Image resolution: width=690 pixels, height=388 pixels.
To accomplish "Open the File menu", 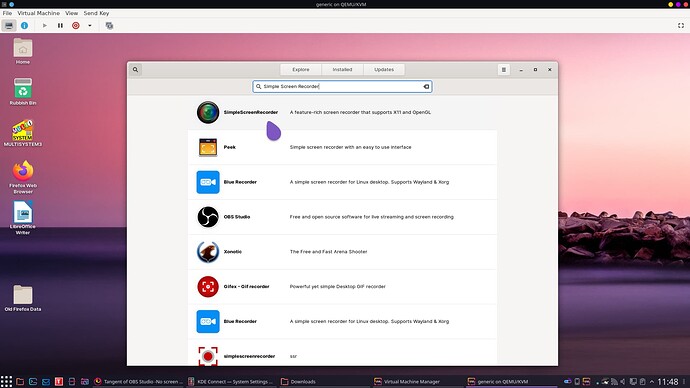I will point(7,13).
